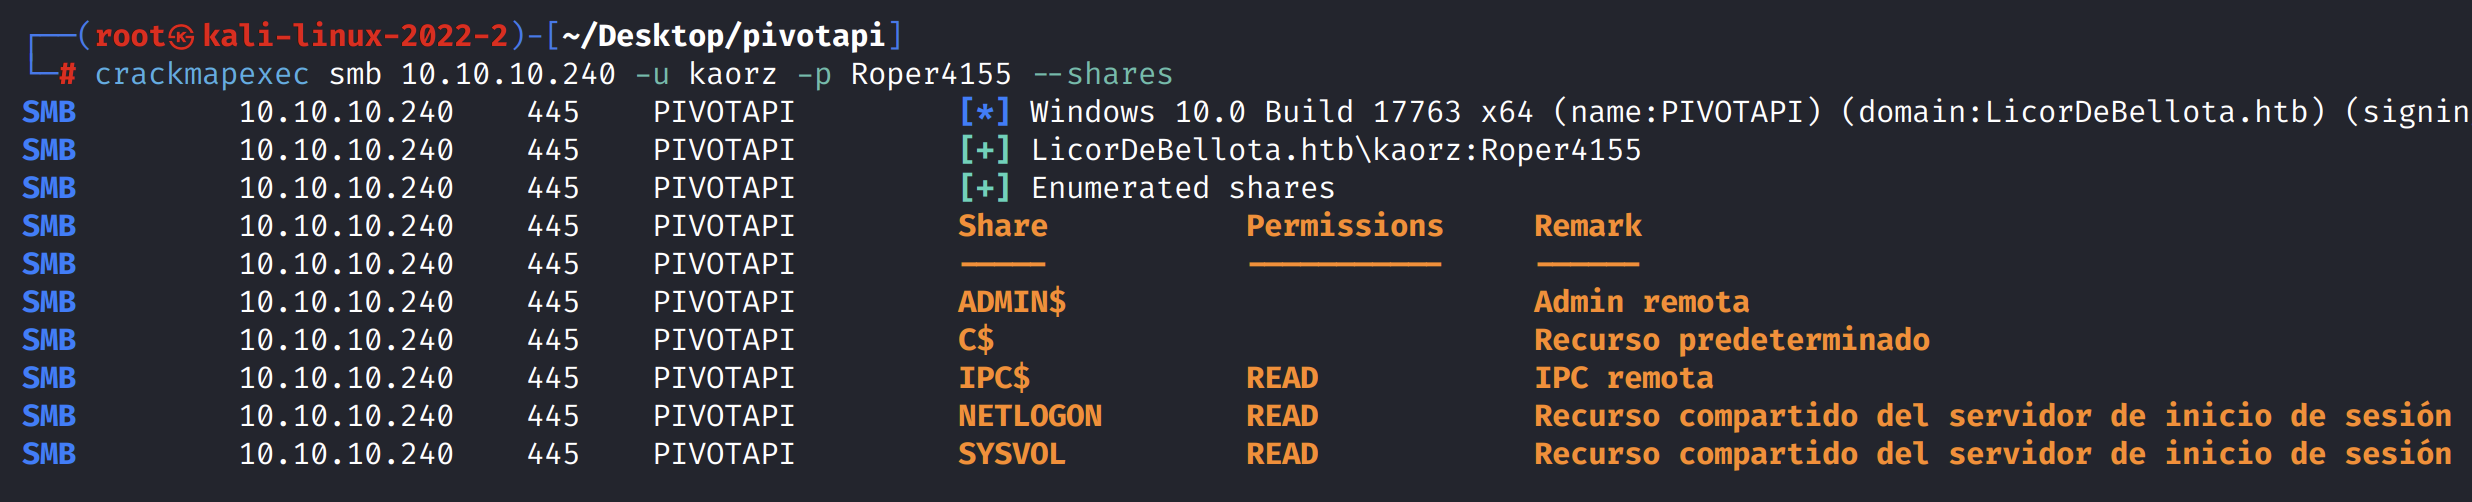The height and width of the screenshot is (502, 2472).
Task: Select the NETLOGON share name
Action: tap(1030, 416)
